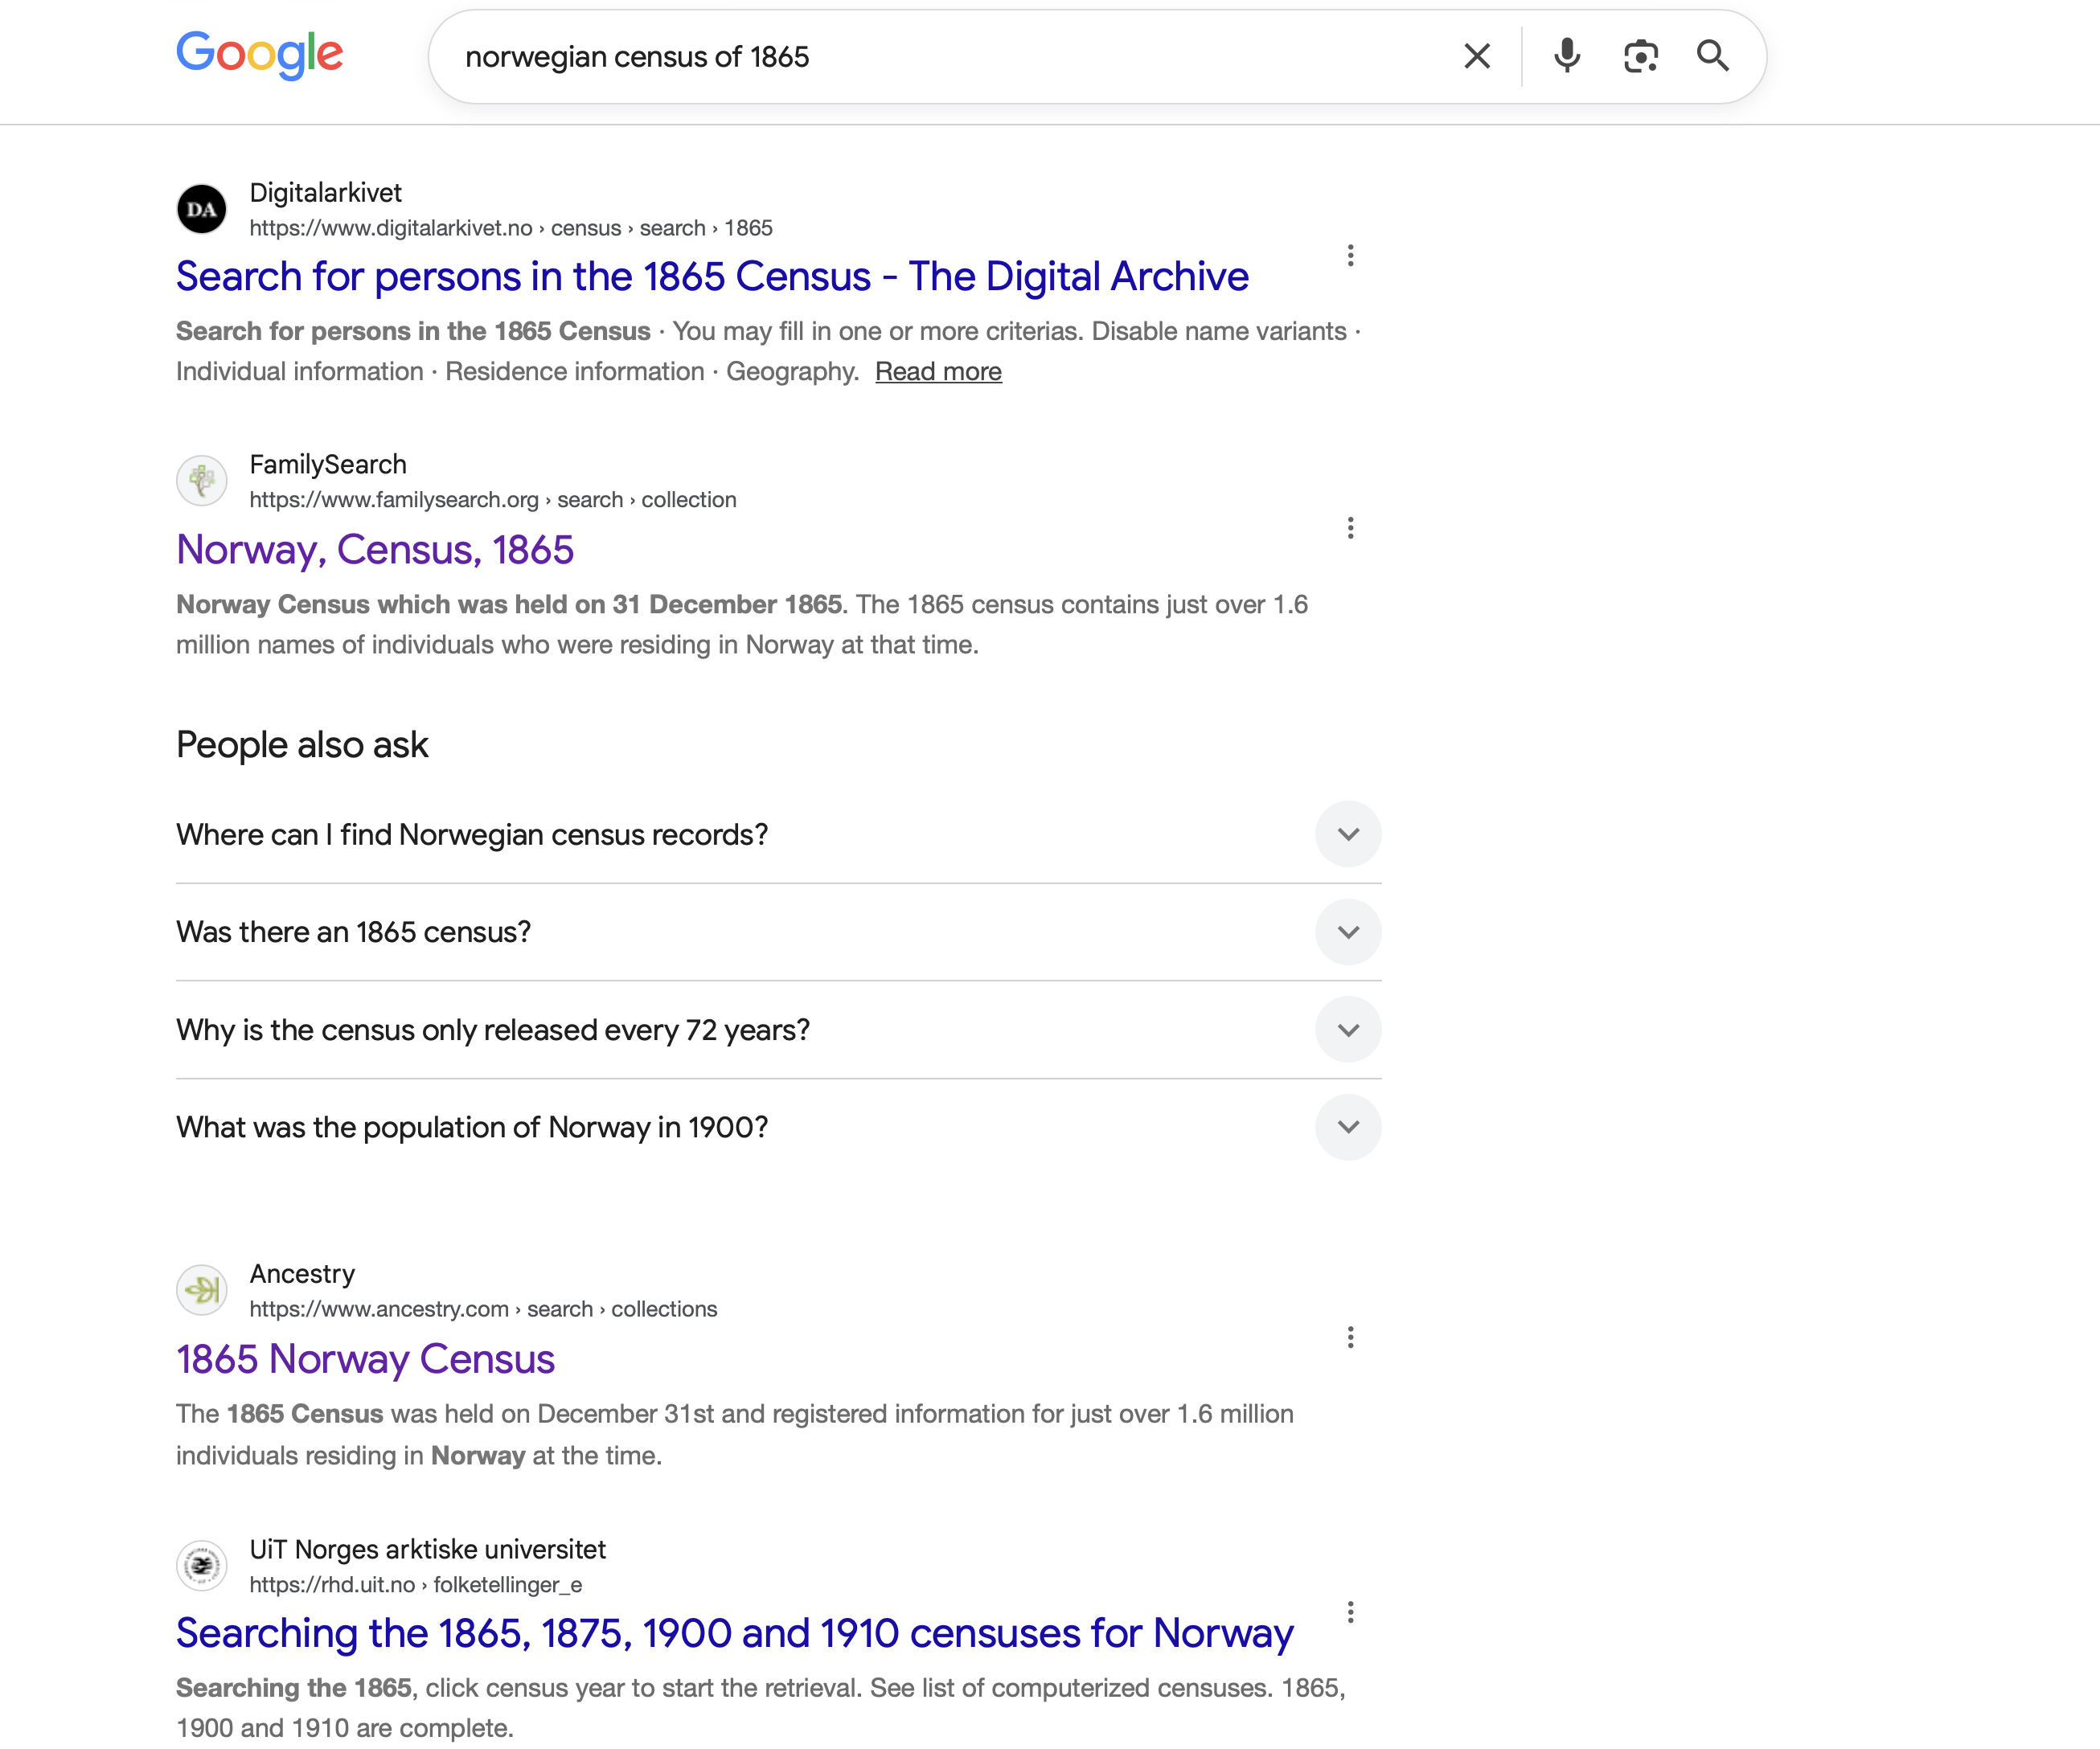Open 'Searching the 1865, 1875, 1900 and 1910 censuses' result
The image size is (2100, 1749).
click(x=734, y=1633)
